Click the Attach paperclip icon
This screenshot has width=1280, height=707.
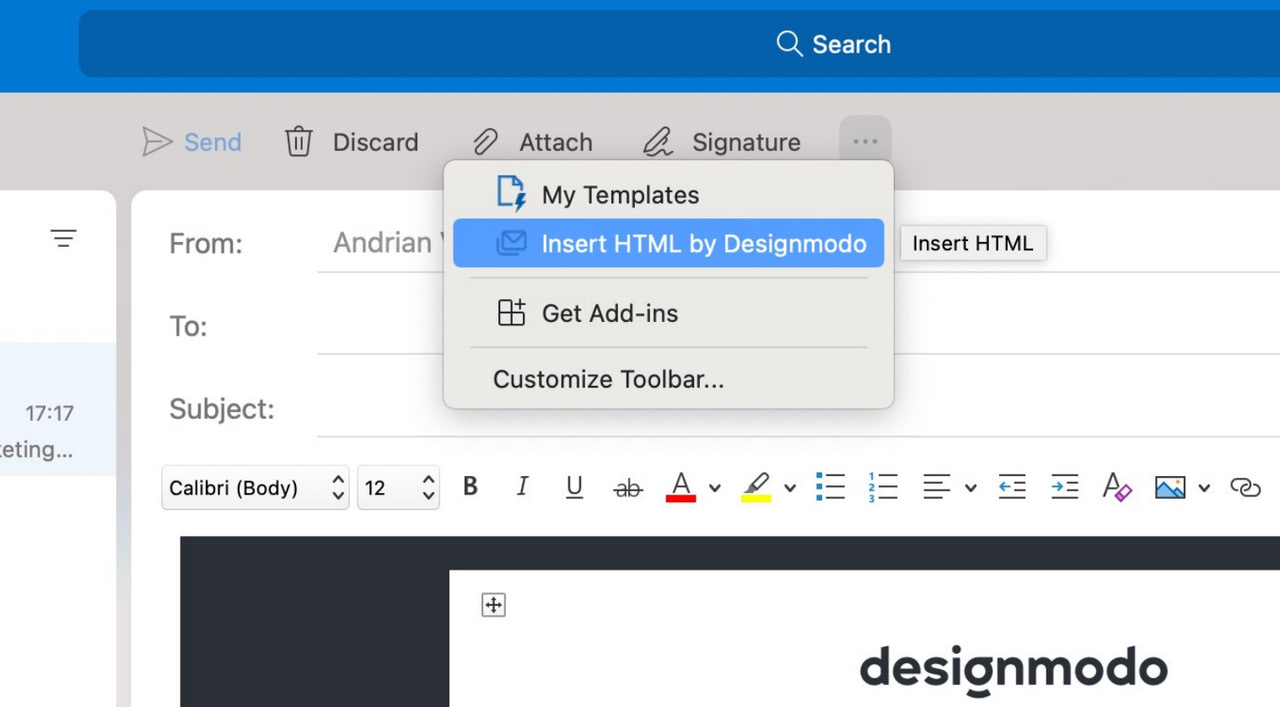coord(485,142)
